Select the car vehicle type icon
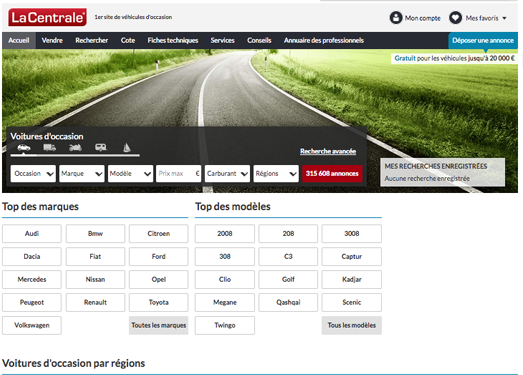This screenshot has width=523, height=375. point(24,147)
